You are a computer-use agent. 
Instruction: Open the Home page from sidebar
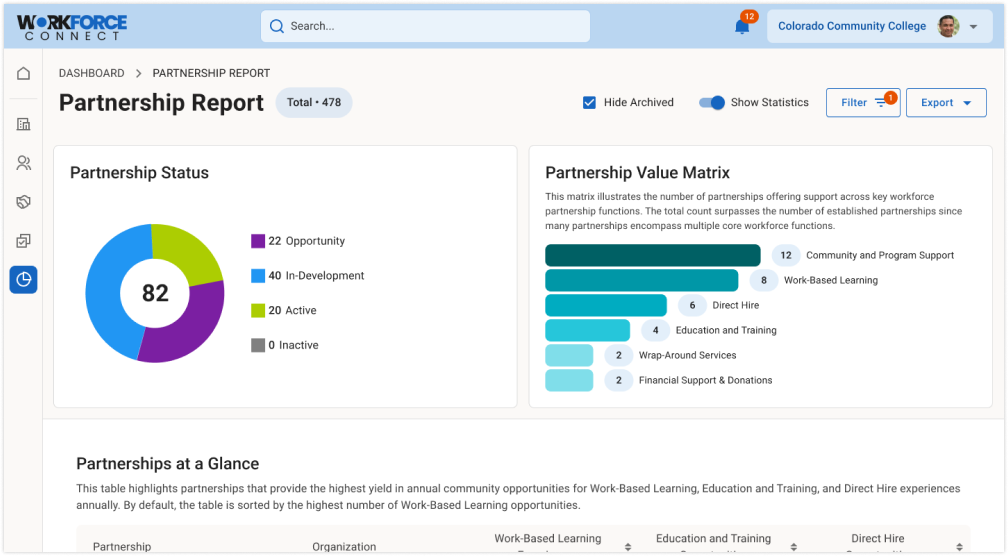point(23,73)
